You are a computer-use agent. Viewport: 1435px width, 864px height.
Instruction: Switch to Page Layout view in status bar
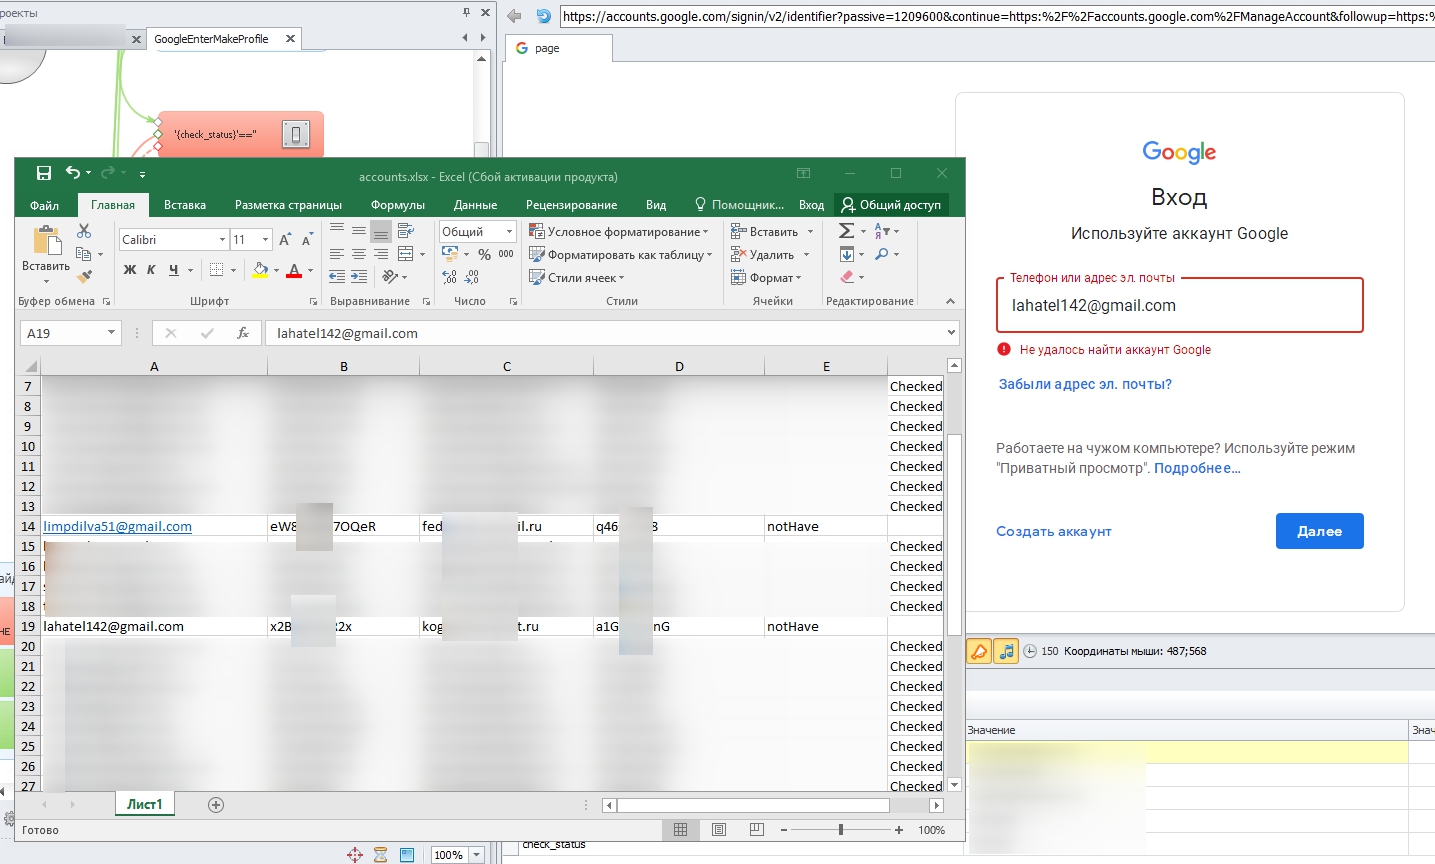(719, 830)
